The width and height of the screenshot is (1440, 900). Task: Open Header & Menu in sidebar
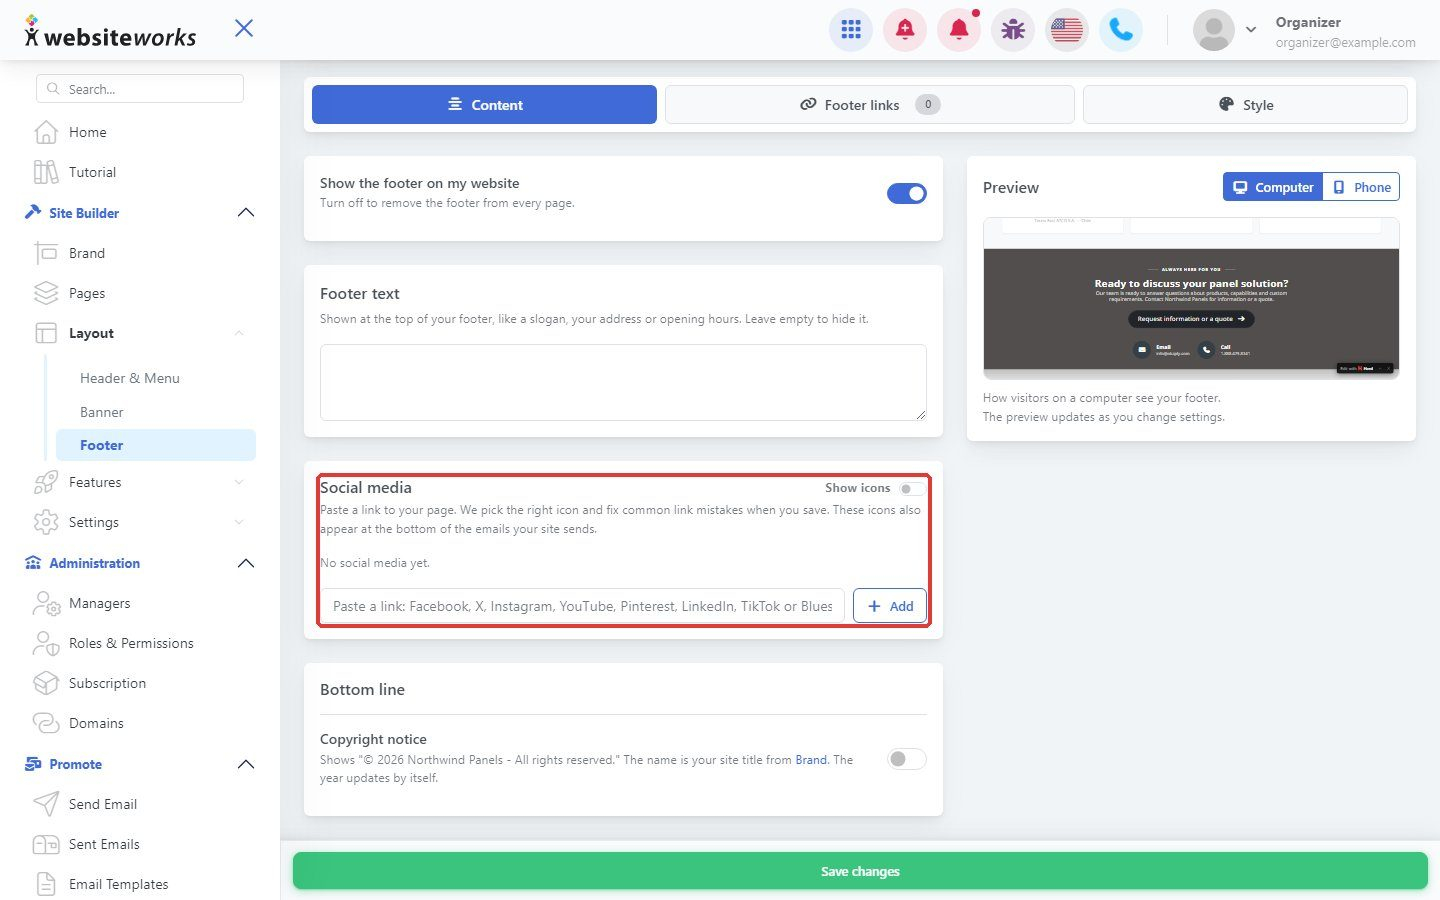coord(130,378)
